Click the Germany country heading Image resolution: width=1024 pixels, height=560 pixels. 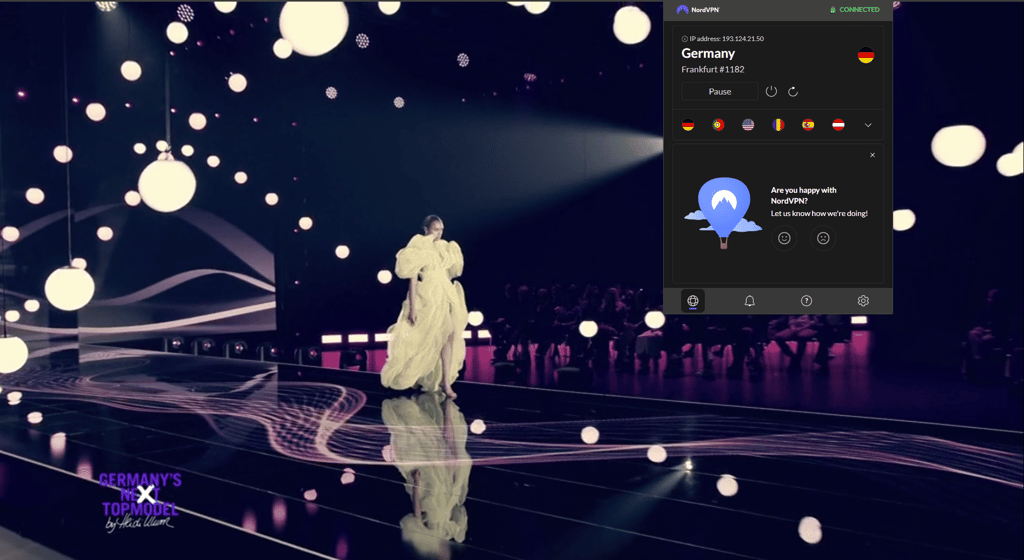click(x=708, y=54)
